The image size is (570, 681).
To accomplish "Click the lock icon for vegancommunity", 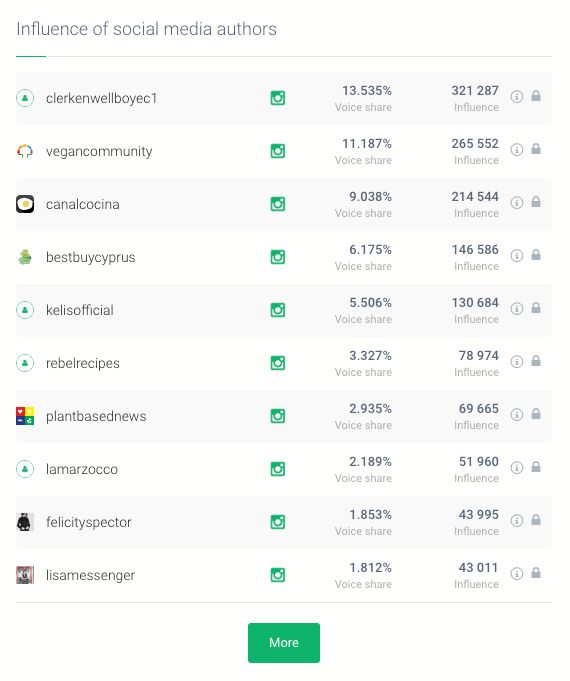I will 536,149.
